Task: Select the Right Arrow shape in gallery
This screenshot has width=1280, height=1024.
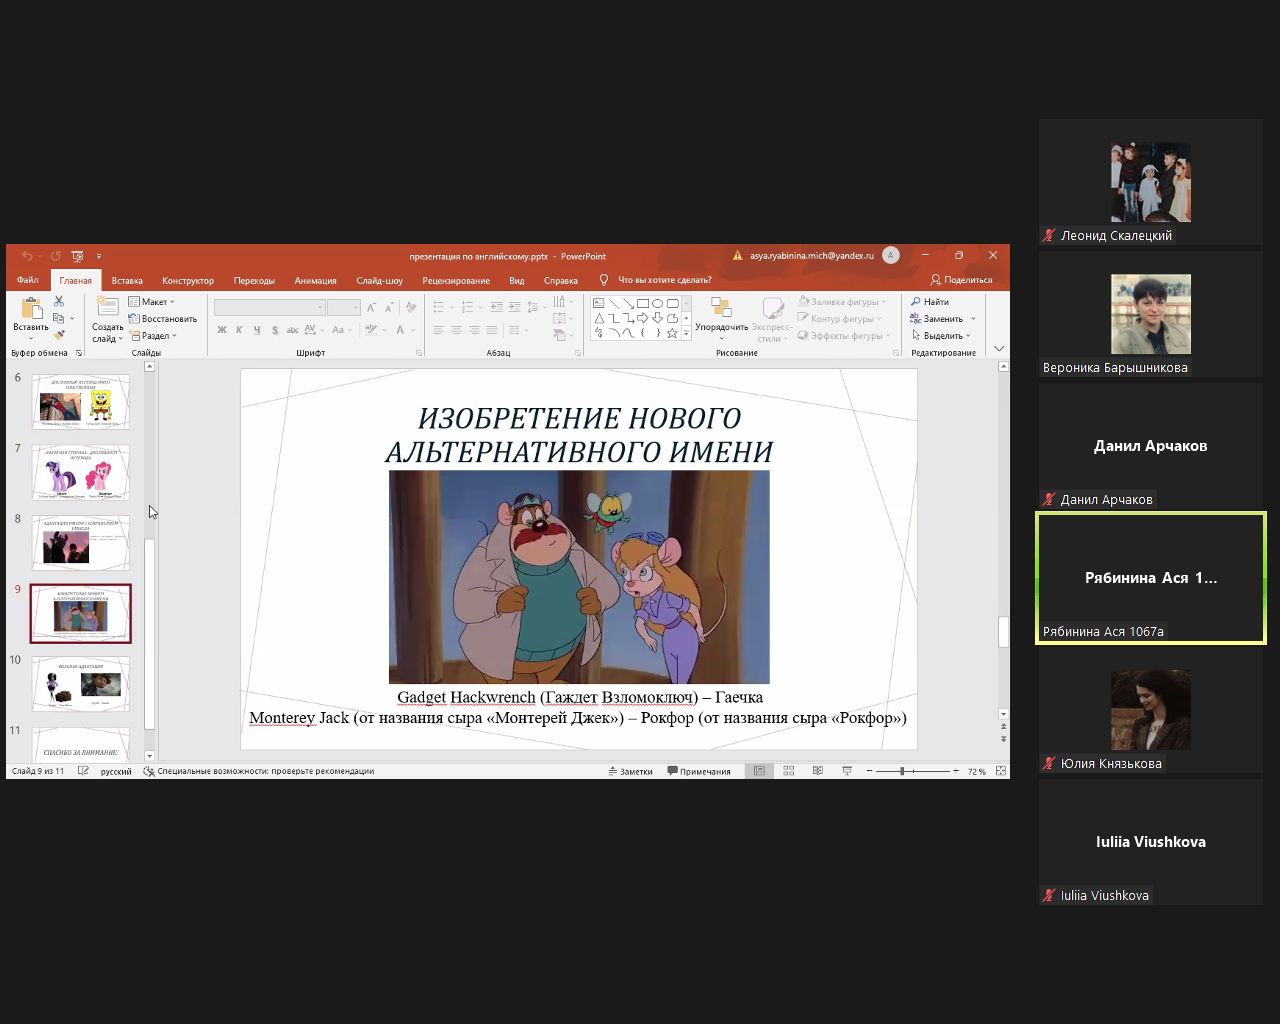Action: pyautogui.click(x=643, y=318)
